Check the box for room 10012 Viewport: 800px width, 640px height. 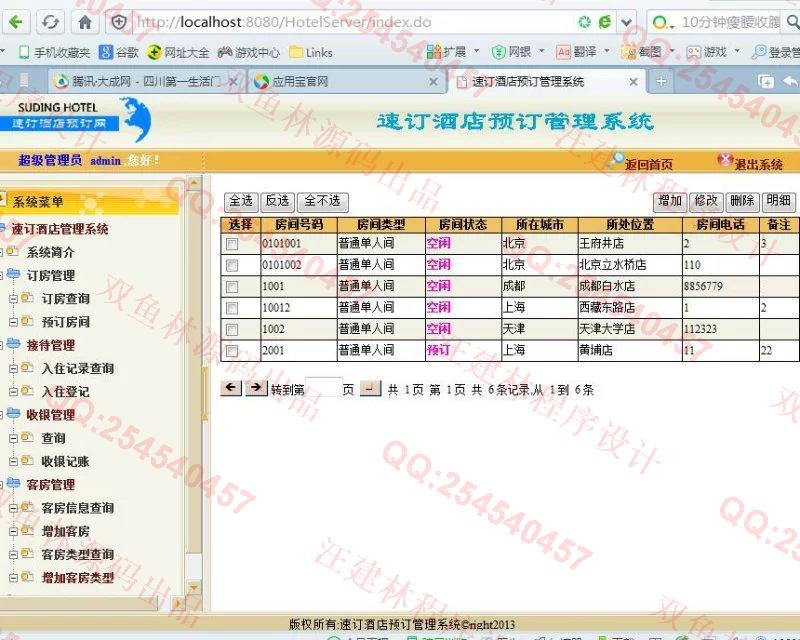(x=232, y=308)
